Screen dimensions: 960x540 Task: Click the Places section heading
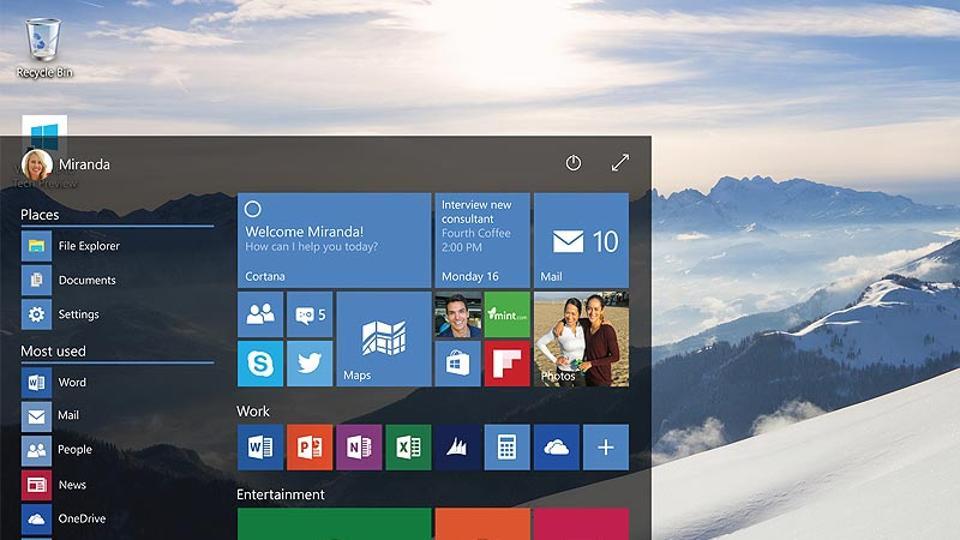[40, 215]
